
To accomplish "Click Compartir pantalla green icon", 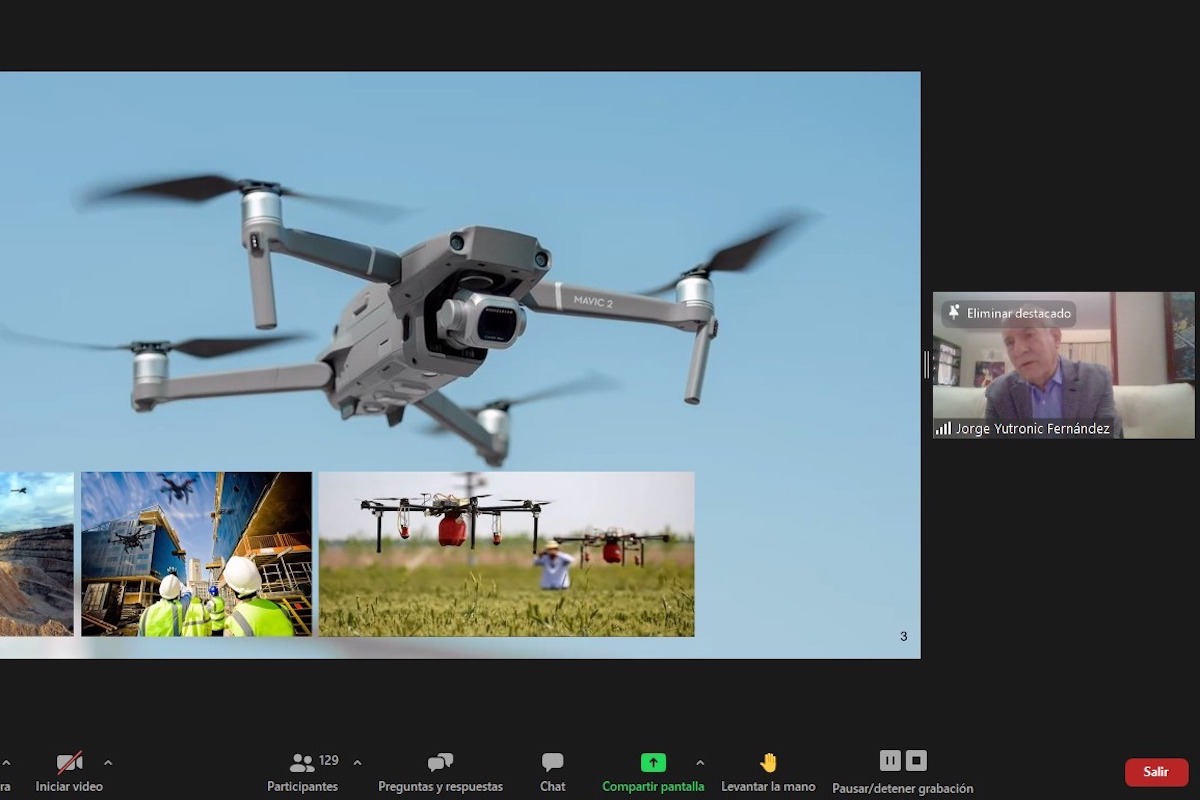I will [x=653, y=763].
